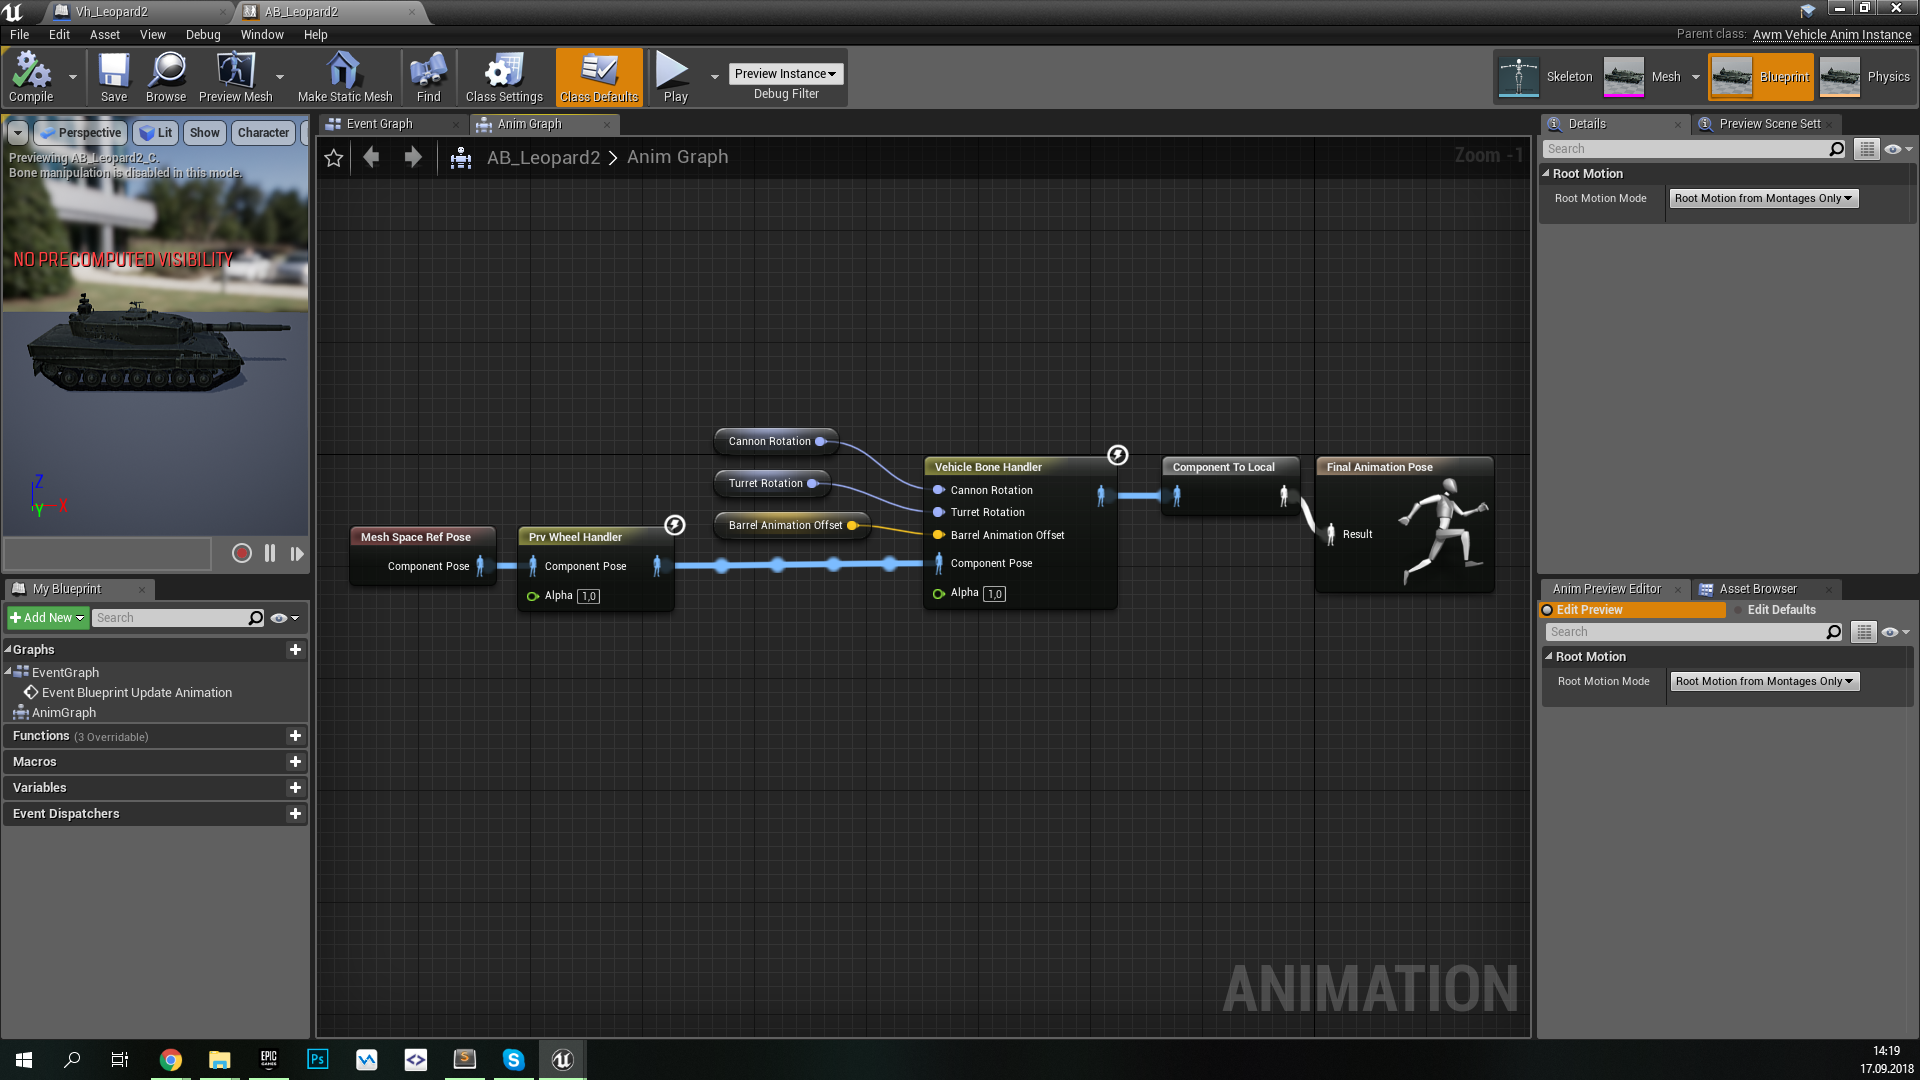
Task: Open Add New dropdown in My Blueprint
Action: click(47, 618)
